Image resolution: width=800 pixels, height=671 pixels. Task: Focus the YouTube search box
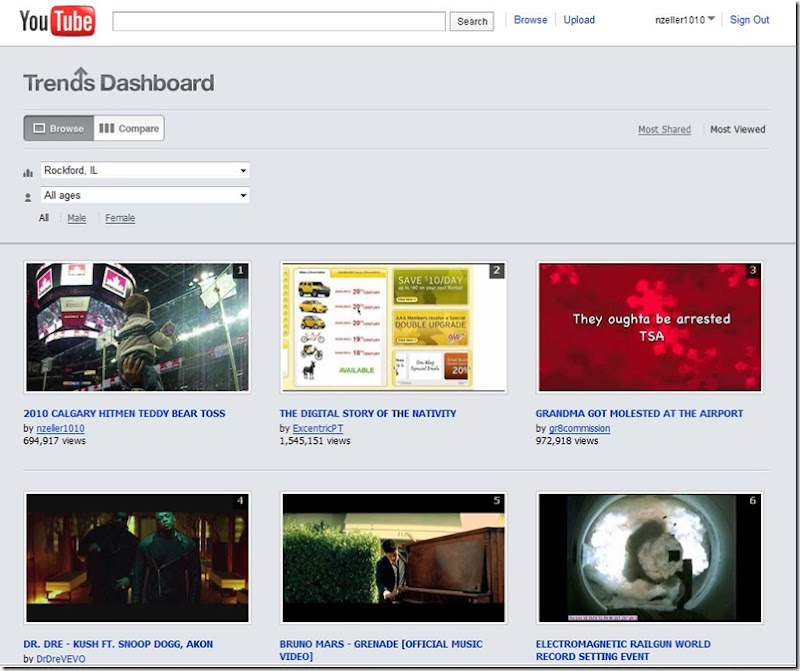(279, 21)
